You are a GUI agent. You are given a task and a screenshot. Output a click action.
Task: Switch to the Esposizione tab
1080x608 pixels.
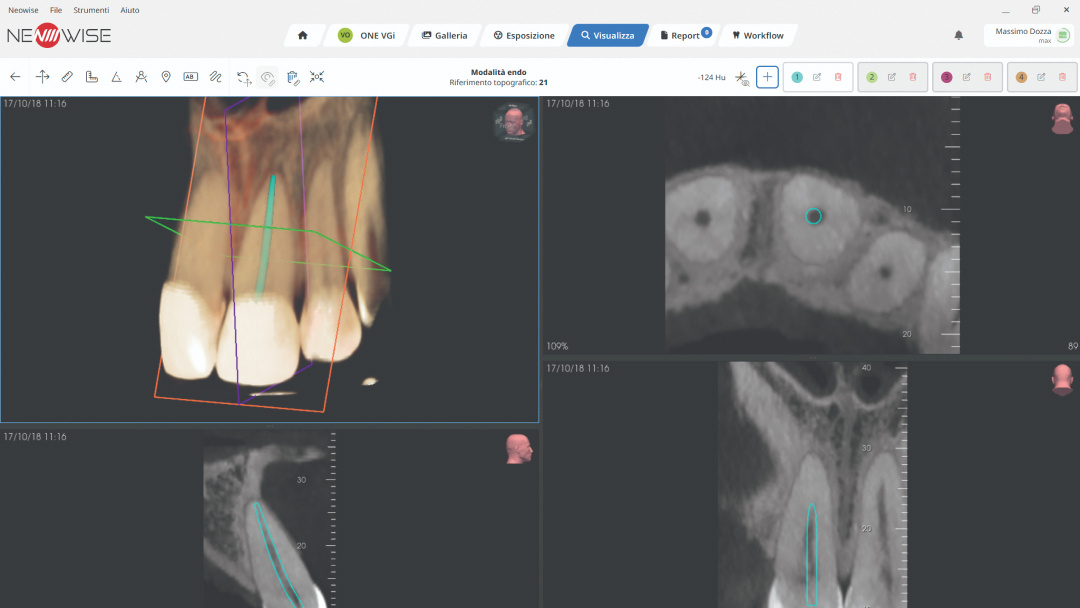tap(524, 35)
